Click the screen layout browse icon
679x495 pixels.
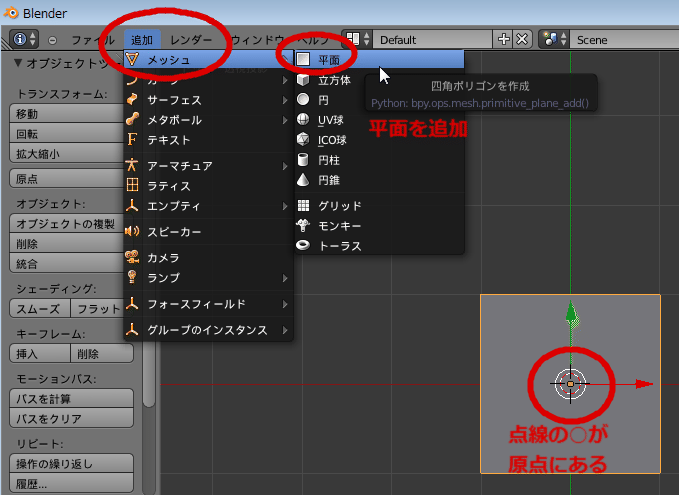353,39
